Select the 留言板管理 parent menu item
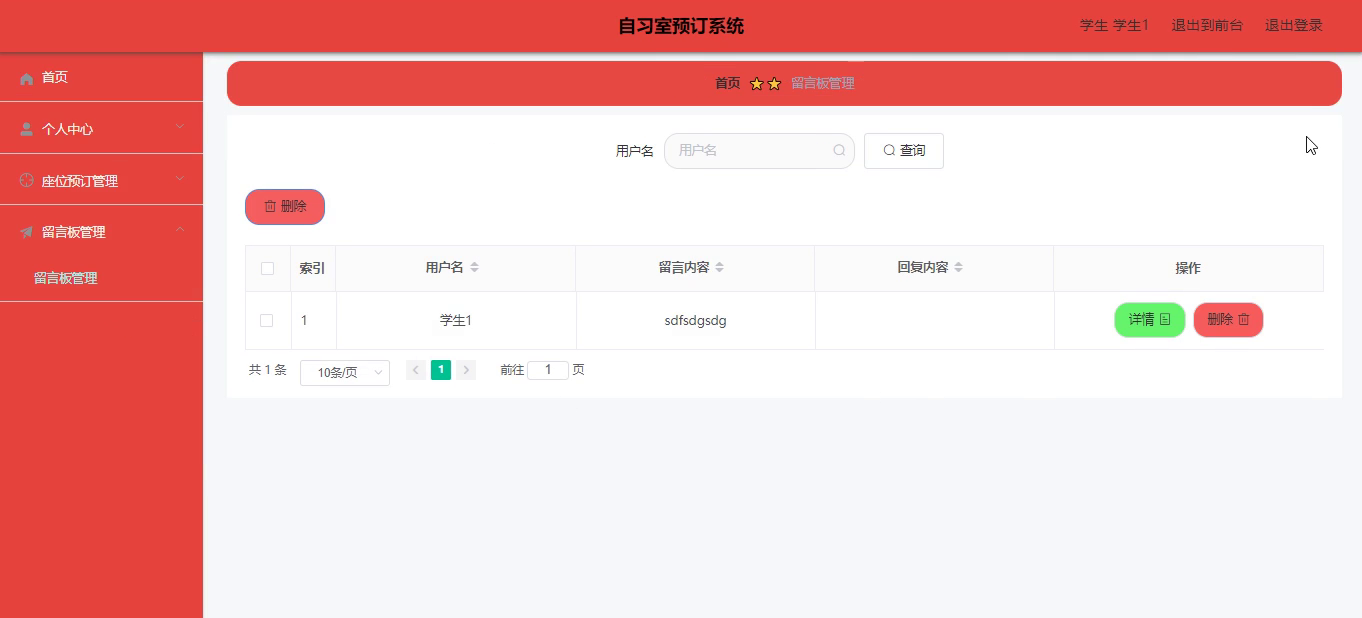 click(x=101, y=232)
